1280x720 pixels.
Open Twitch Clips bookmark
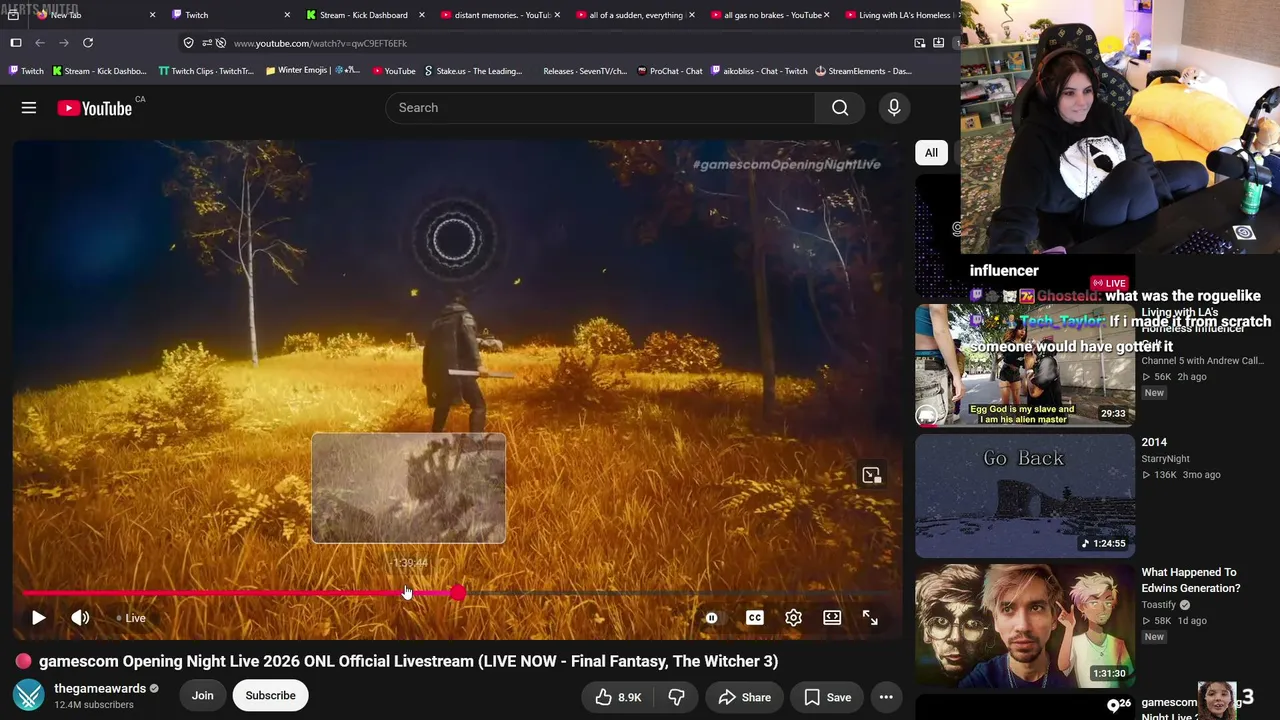click(x=206, y=71)
